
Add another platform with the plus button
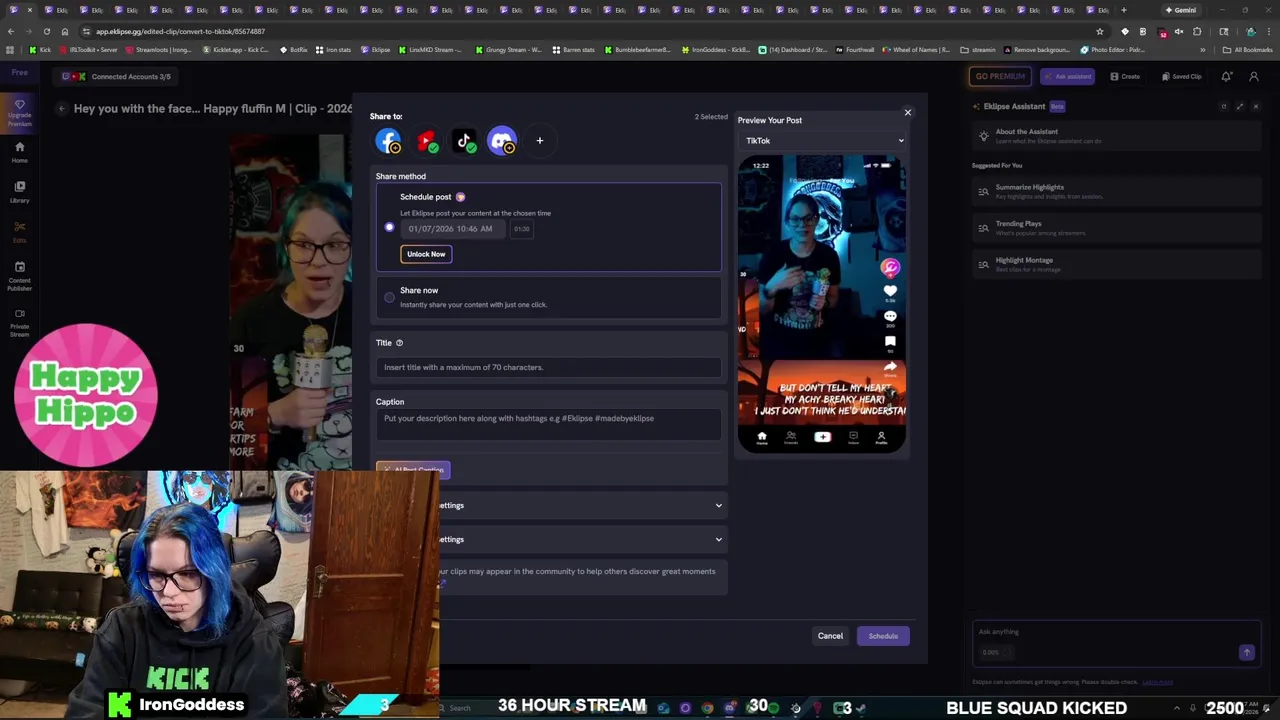[x=540, y=141]
